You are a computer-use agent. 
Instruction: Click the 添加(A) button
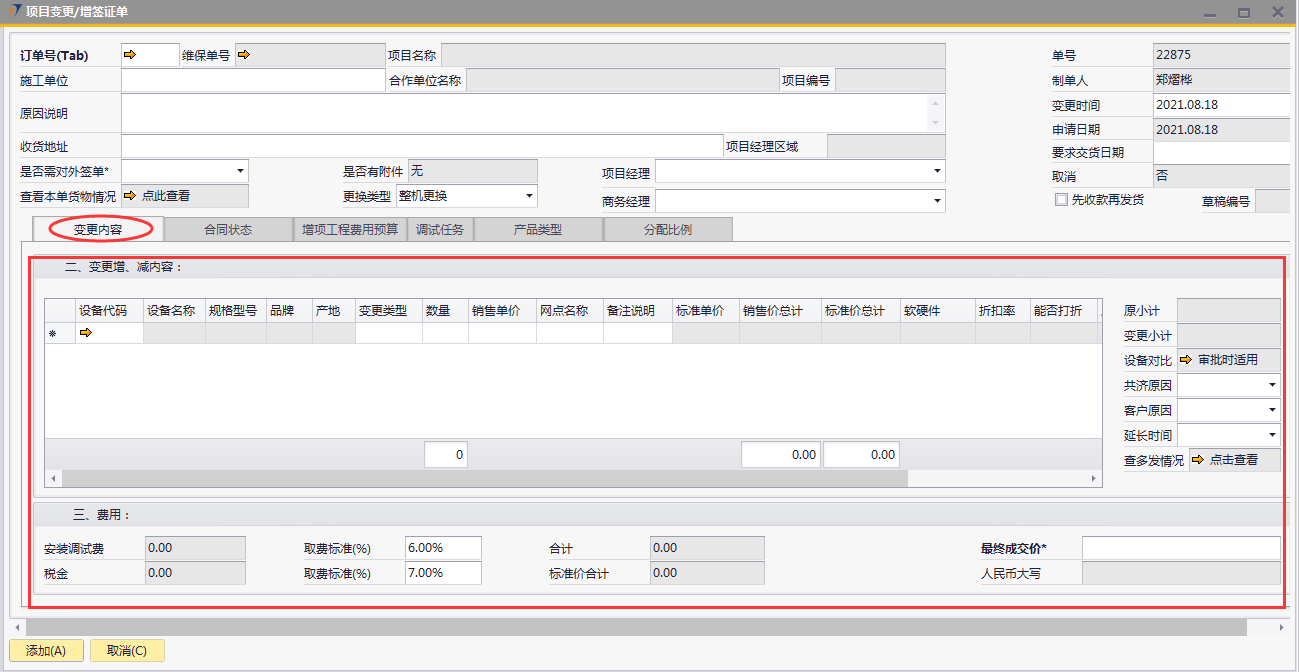pos(46,651)
